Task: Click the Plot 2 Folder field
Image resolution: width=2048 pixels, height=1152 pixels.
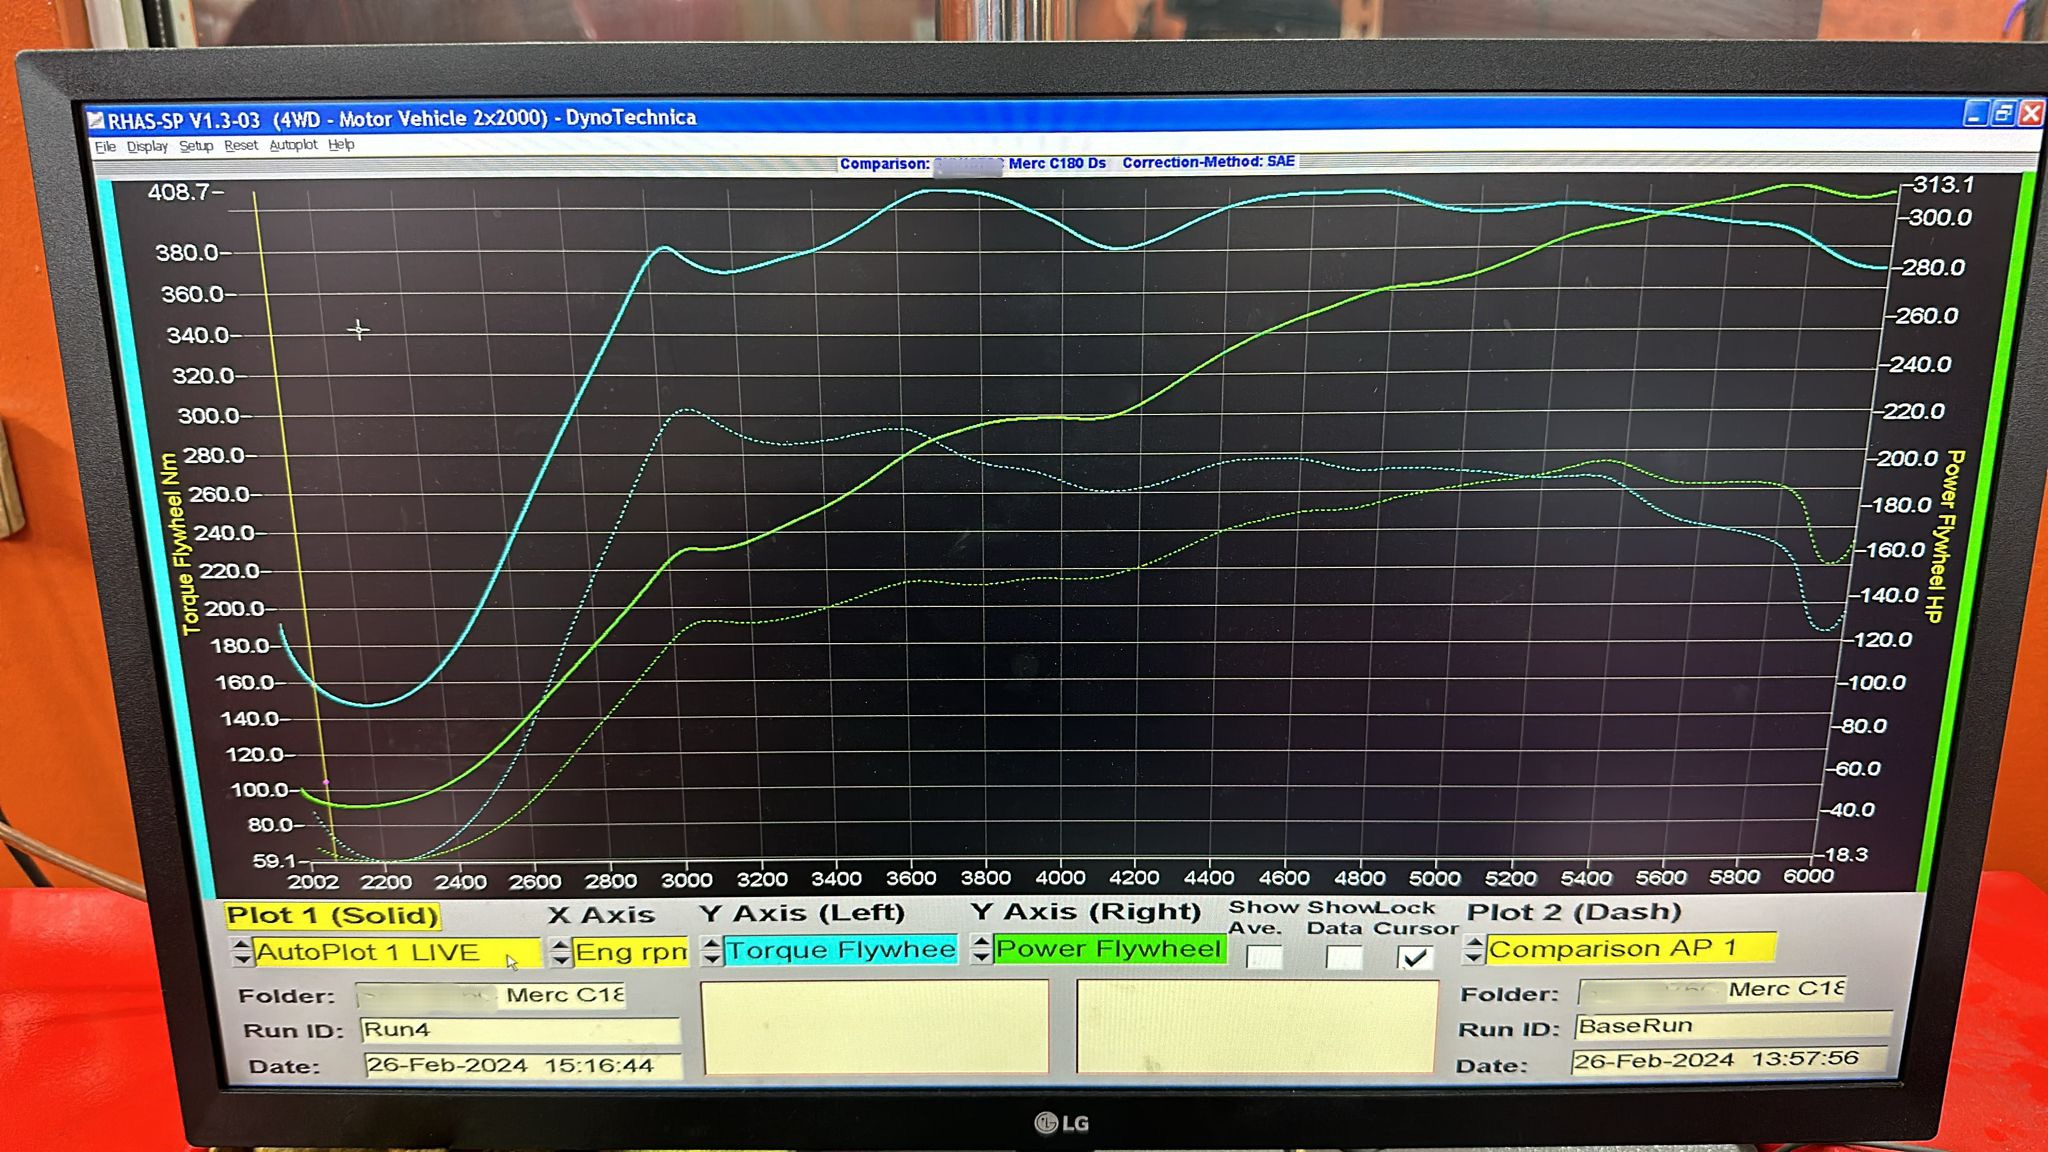Action: coord(1711,990)
